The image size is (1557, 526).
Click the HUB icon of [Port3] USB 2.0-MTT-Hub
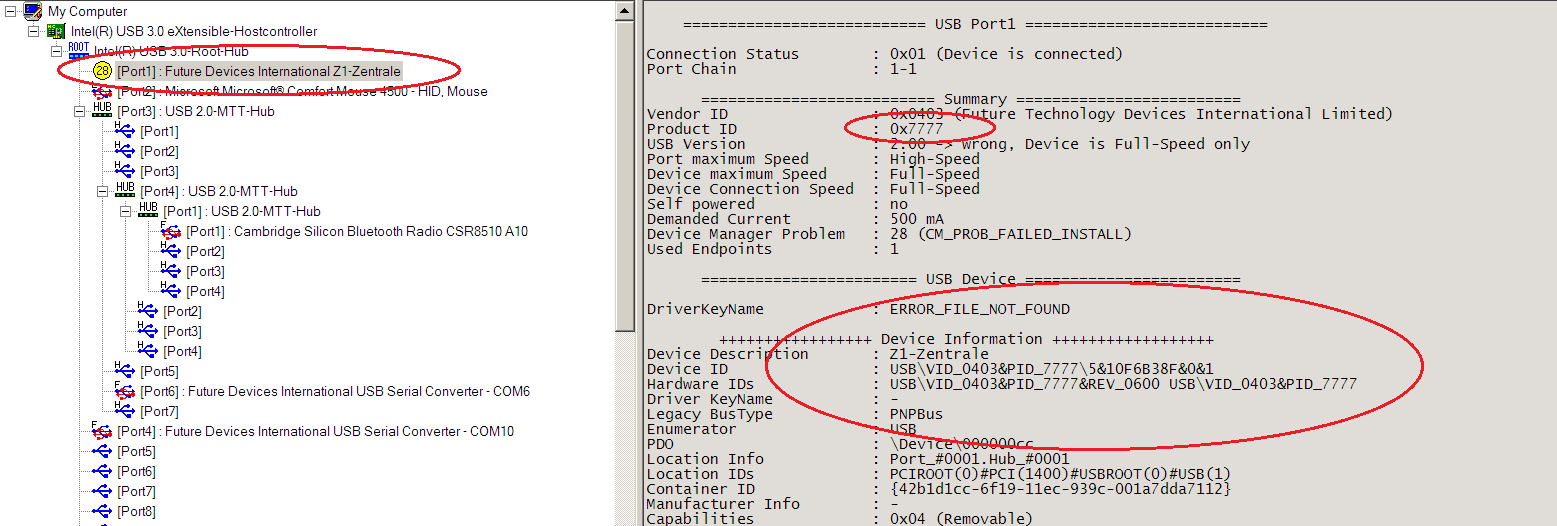coord(102,111)
